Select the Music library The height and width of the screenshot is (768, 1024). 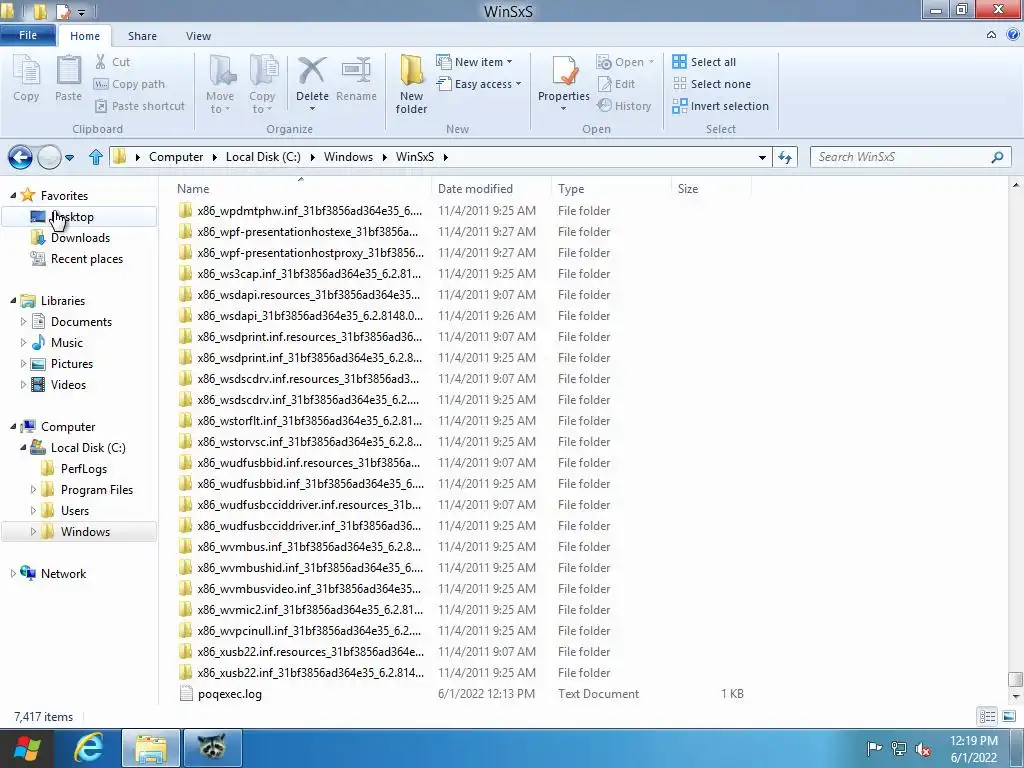(67, 343)
